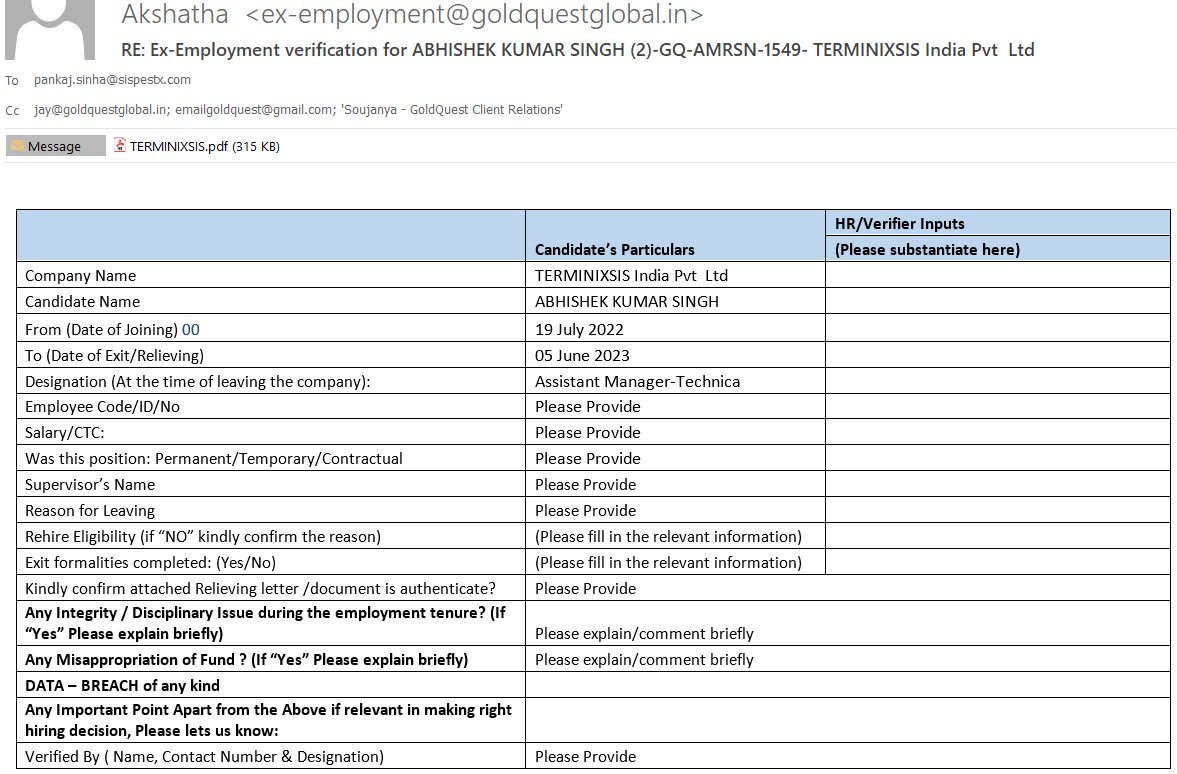The width and height of the screenshot is (1177, 774).
Task: Click sender address ex-employment@goldquestglobal.in
Action: [x=474, y=14]
